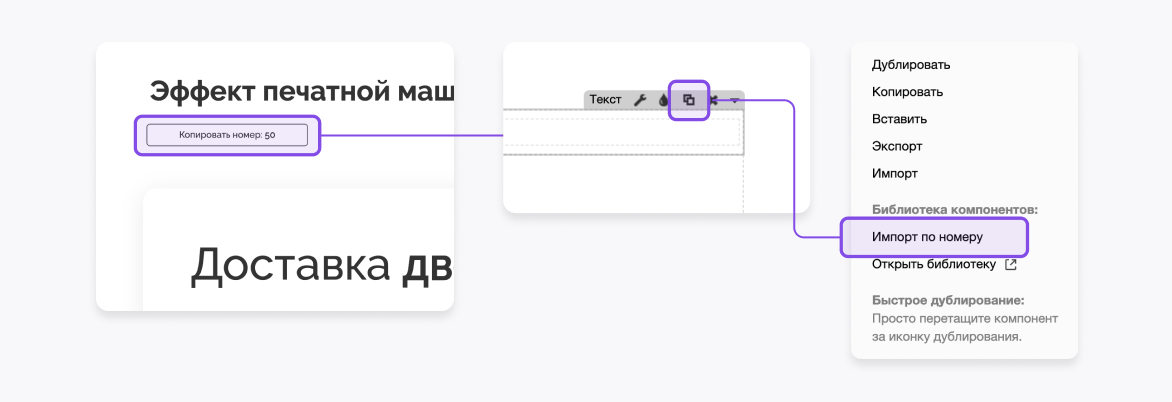Click the Эффект печатной машинки heading
The image size is (1172, 402).
pyautogui.click(x=301, y=91)
